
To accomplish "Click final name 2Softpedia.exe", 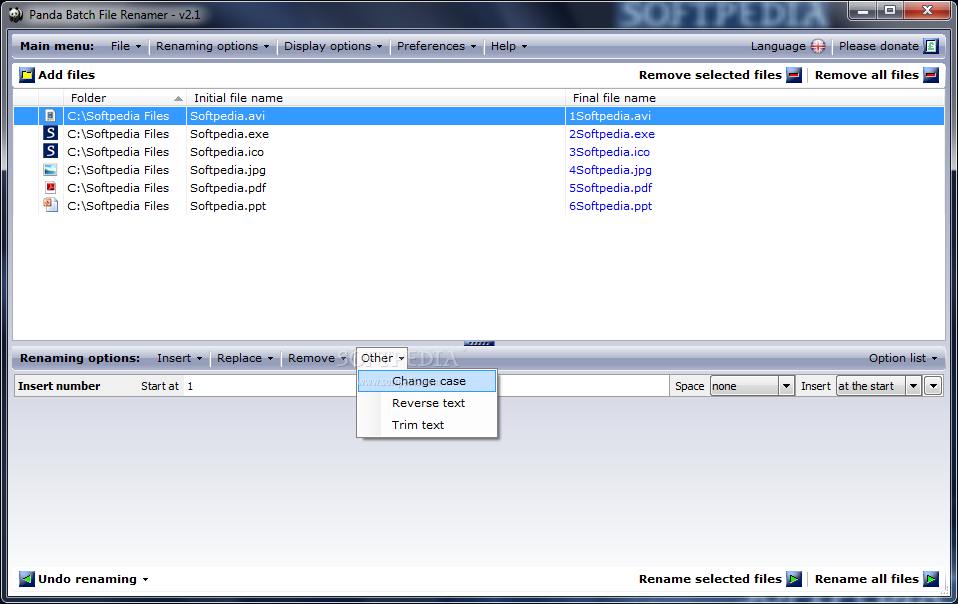I will (612, 134).
